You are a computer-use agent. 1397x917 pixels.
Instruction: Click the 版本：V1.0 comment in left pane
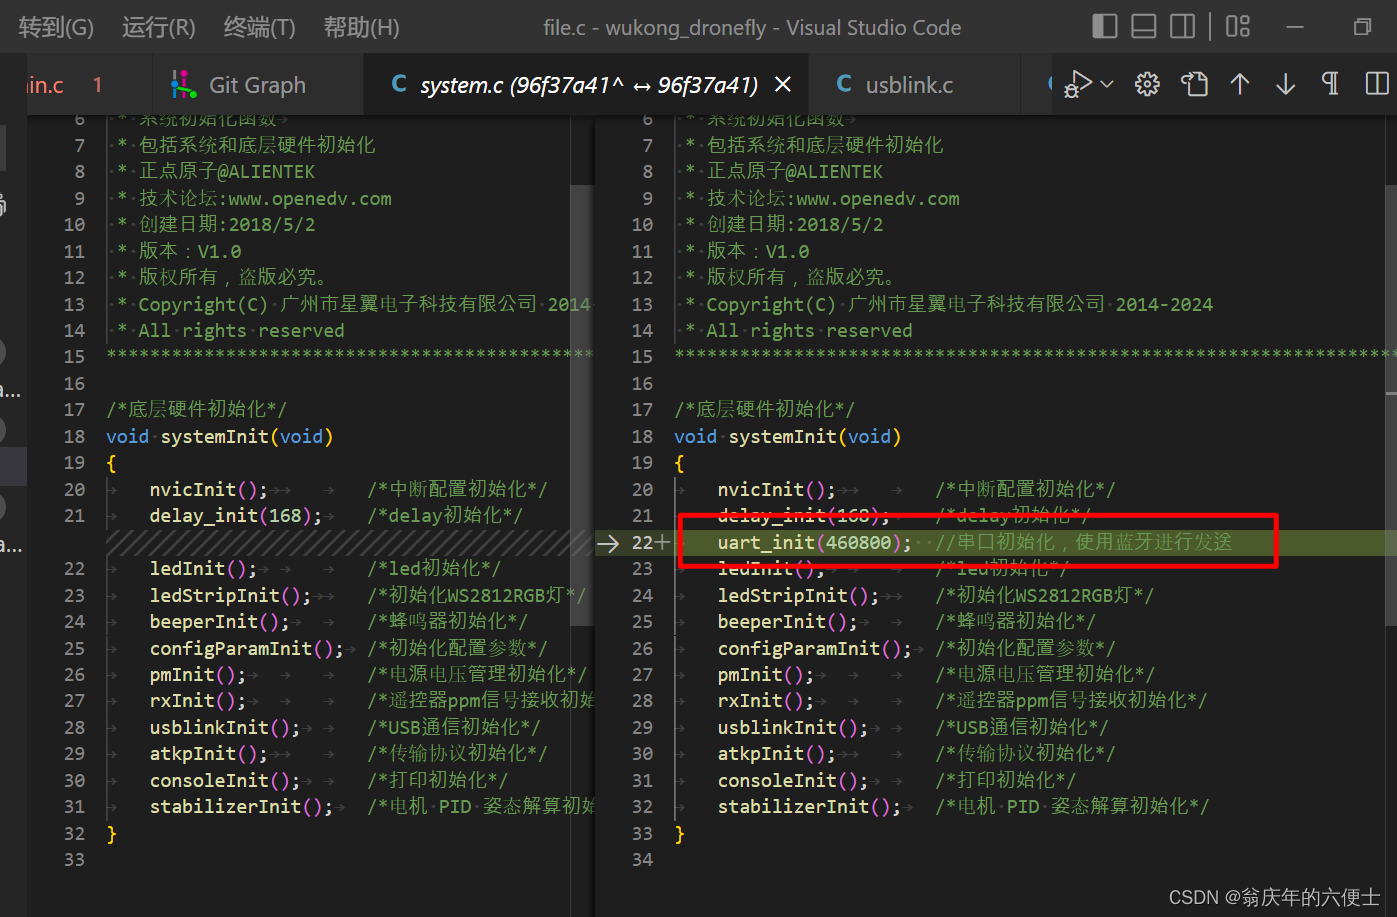coord(190,251)
